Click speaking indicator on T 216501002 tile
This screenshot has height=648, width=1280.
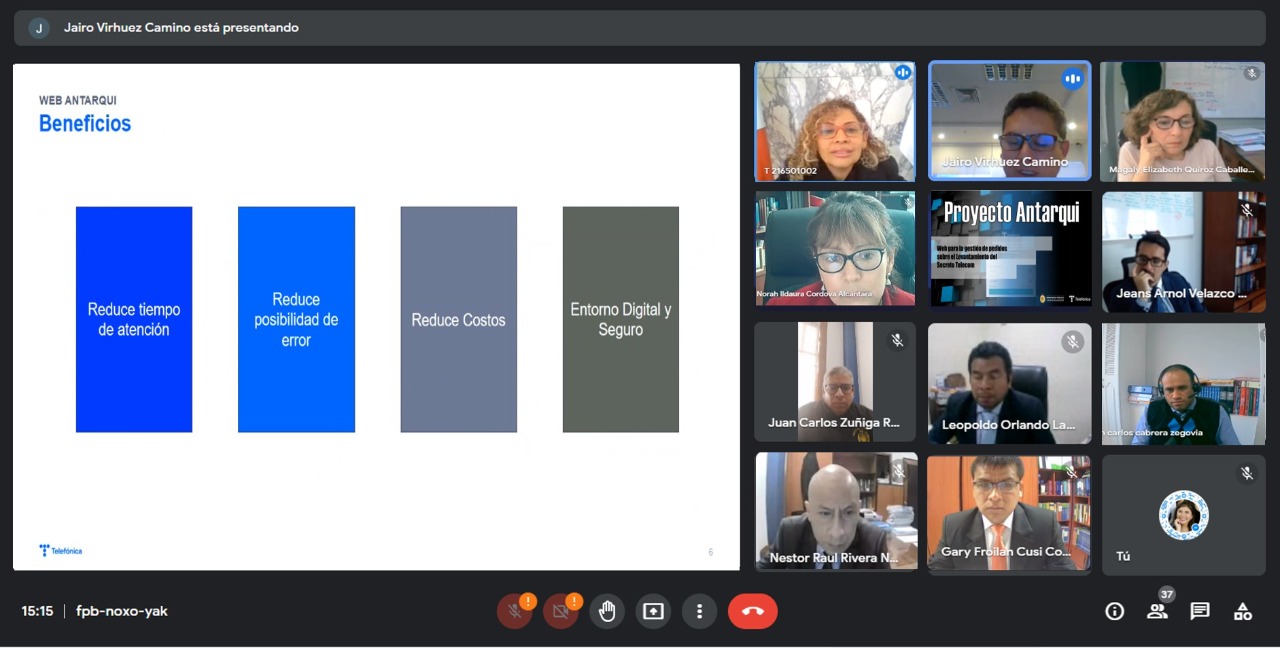(903, 72)
